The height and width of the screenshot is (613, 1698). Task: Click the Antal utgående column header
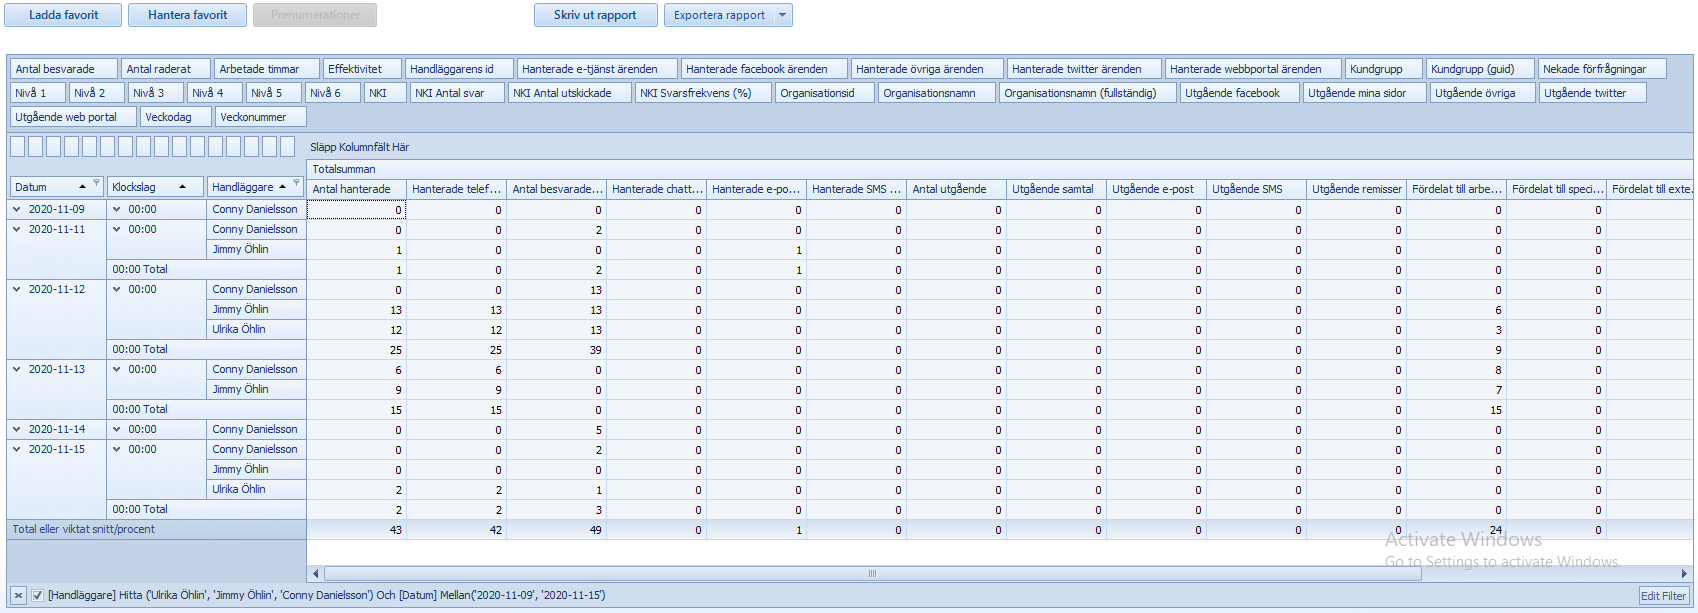[x=956, y=189]
